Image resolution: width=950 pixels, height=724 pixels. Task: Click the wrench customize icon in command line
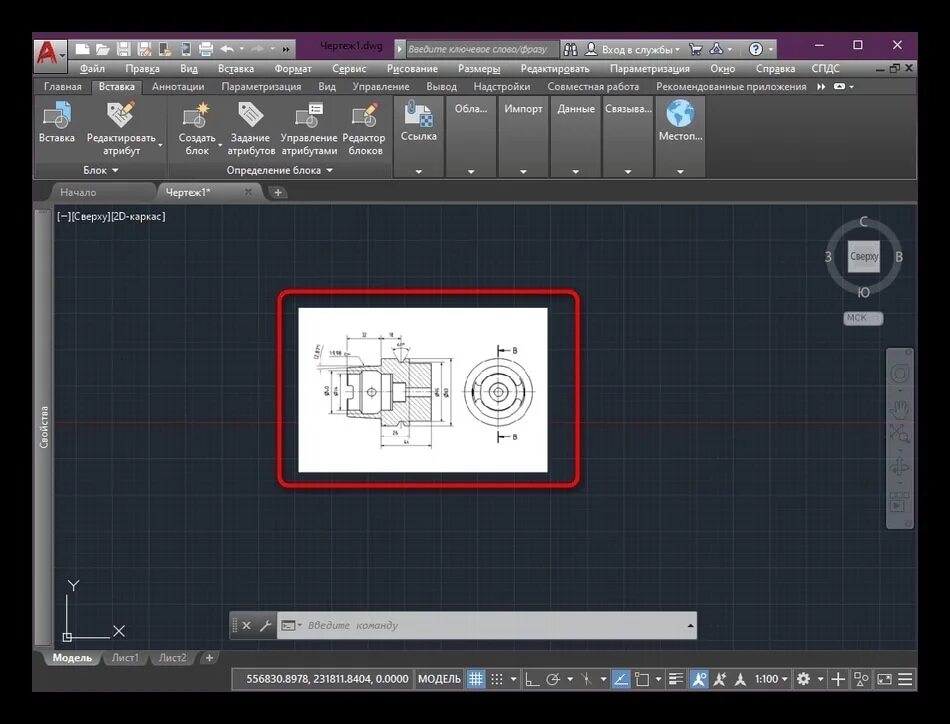point(265,625)
